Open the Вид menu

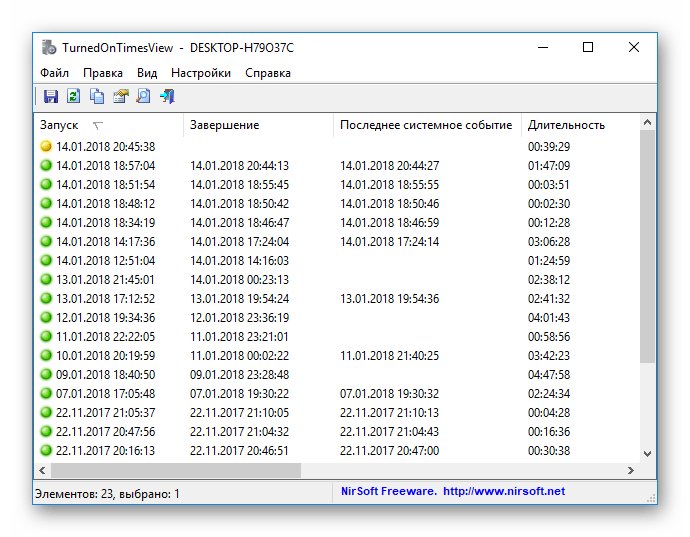click(x=147, y=73)
